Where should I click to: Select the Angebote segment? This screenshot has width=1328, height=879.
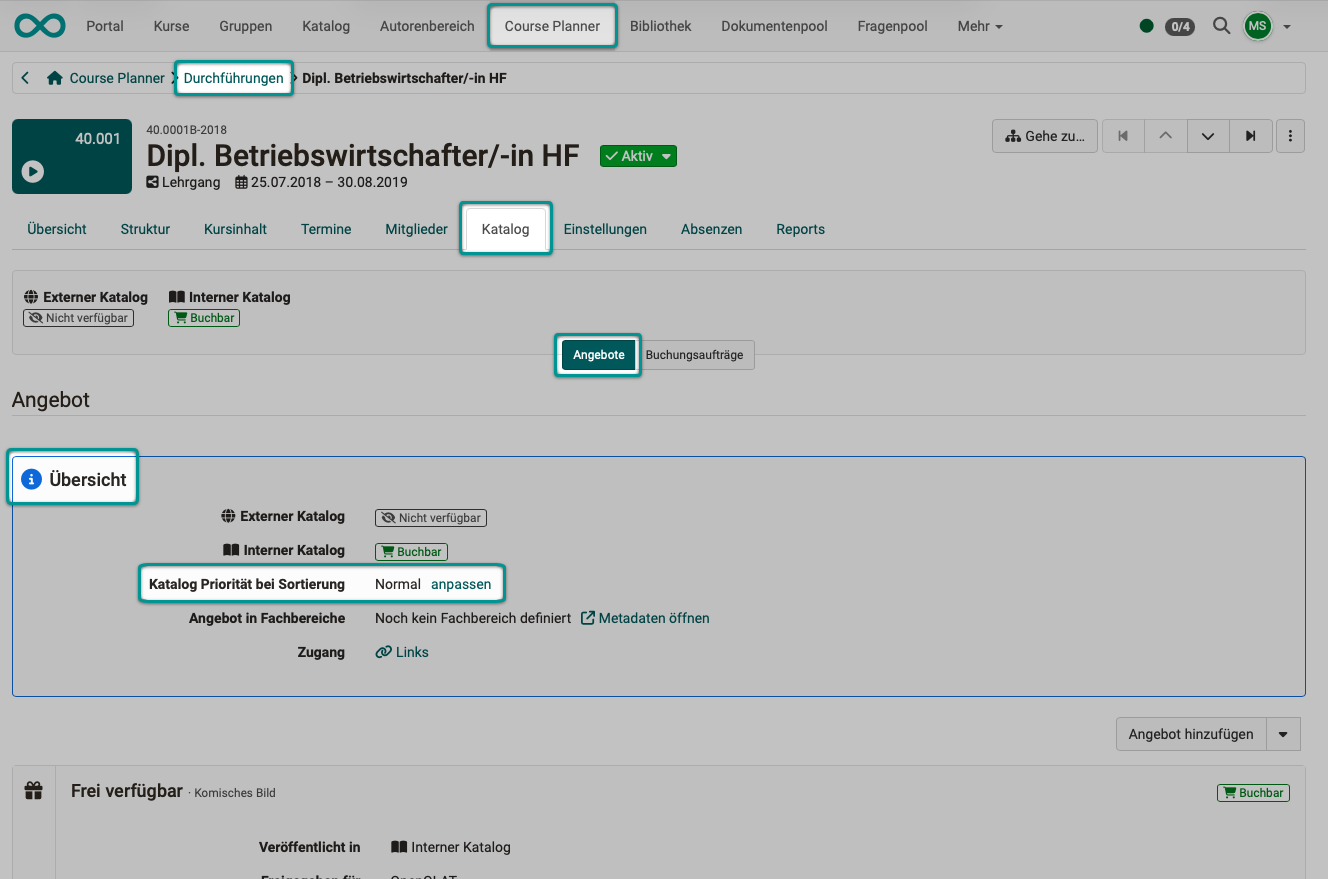tap(597, 355)
